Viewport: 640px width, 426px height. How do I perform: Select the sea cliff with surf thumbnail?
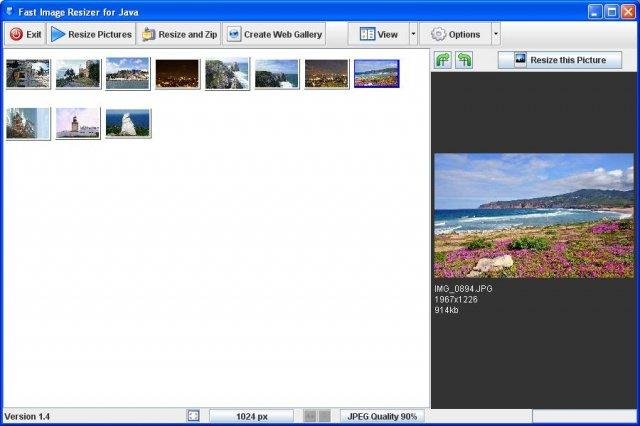pos(277,74)
